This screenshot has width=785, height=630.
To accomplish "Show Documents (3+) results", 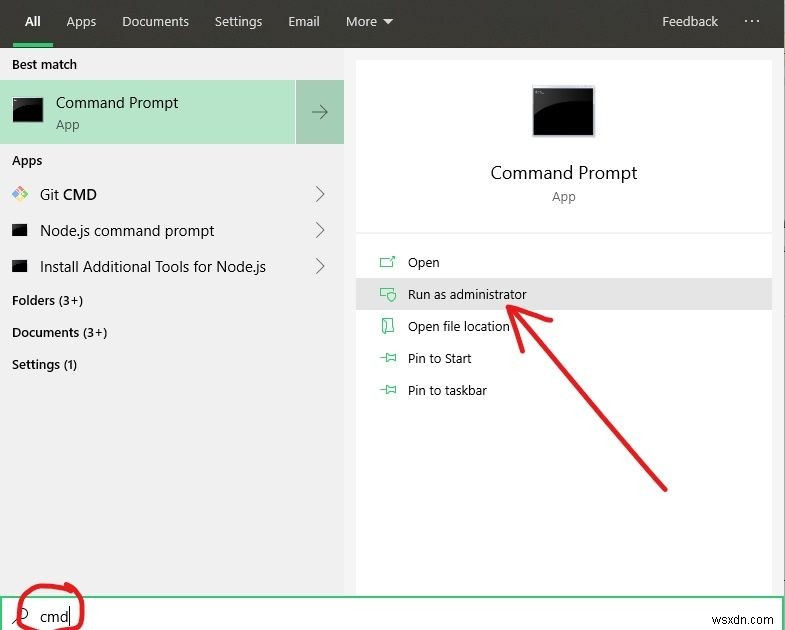I will pyautogui.click(x=60, y=333).
